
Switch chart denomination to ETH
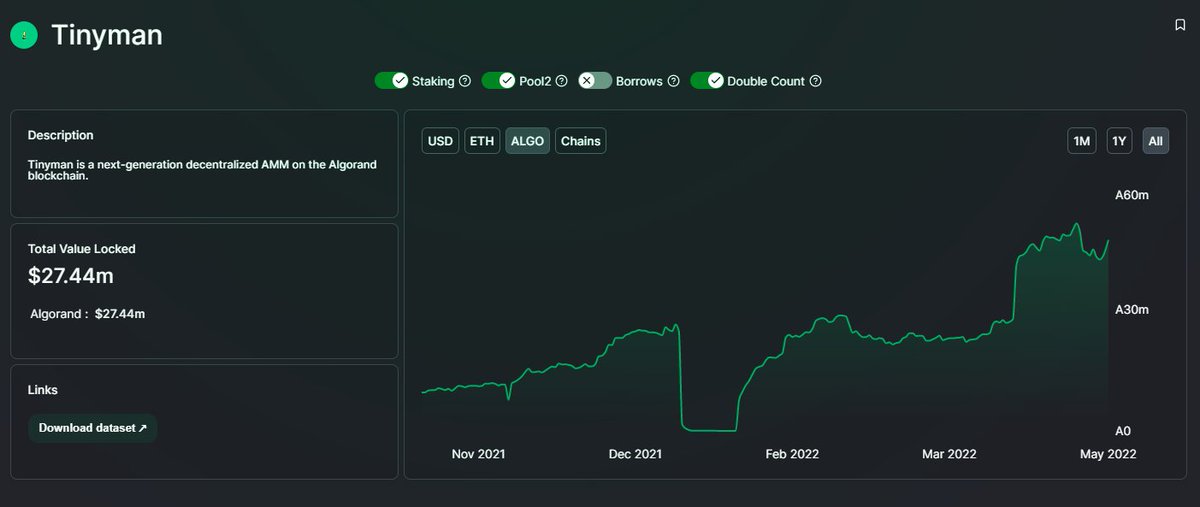point(482,141)
